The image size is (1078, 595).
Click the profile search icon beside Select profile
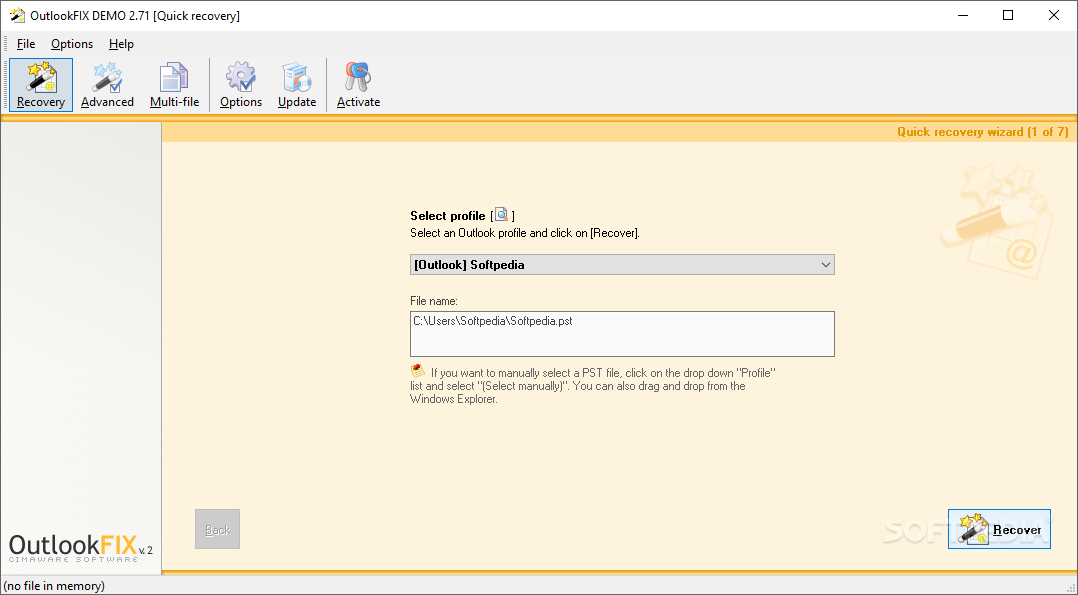click(x=502, y=215)
